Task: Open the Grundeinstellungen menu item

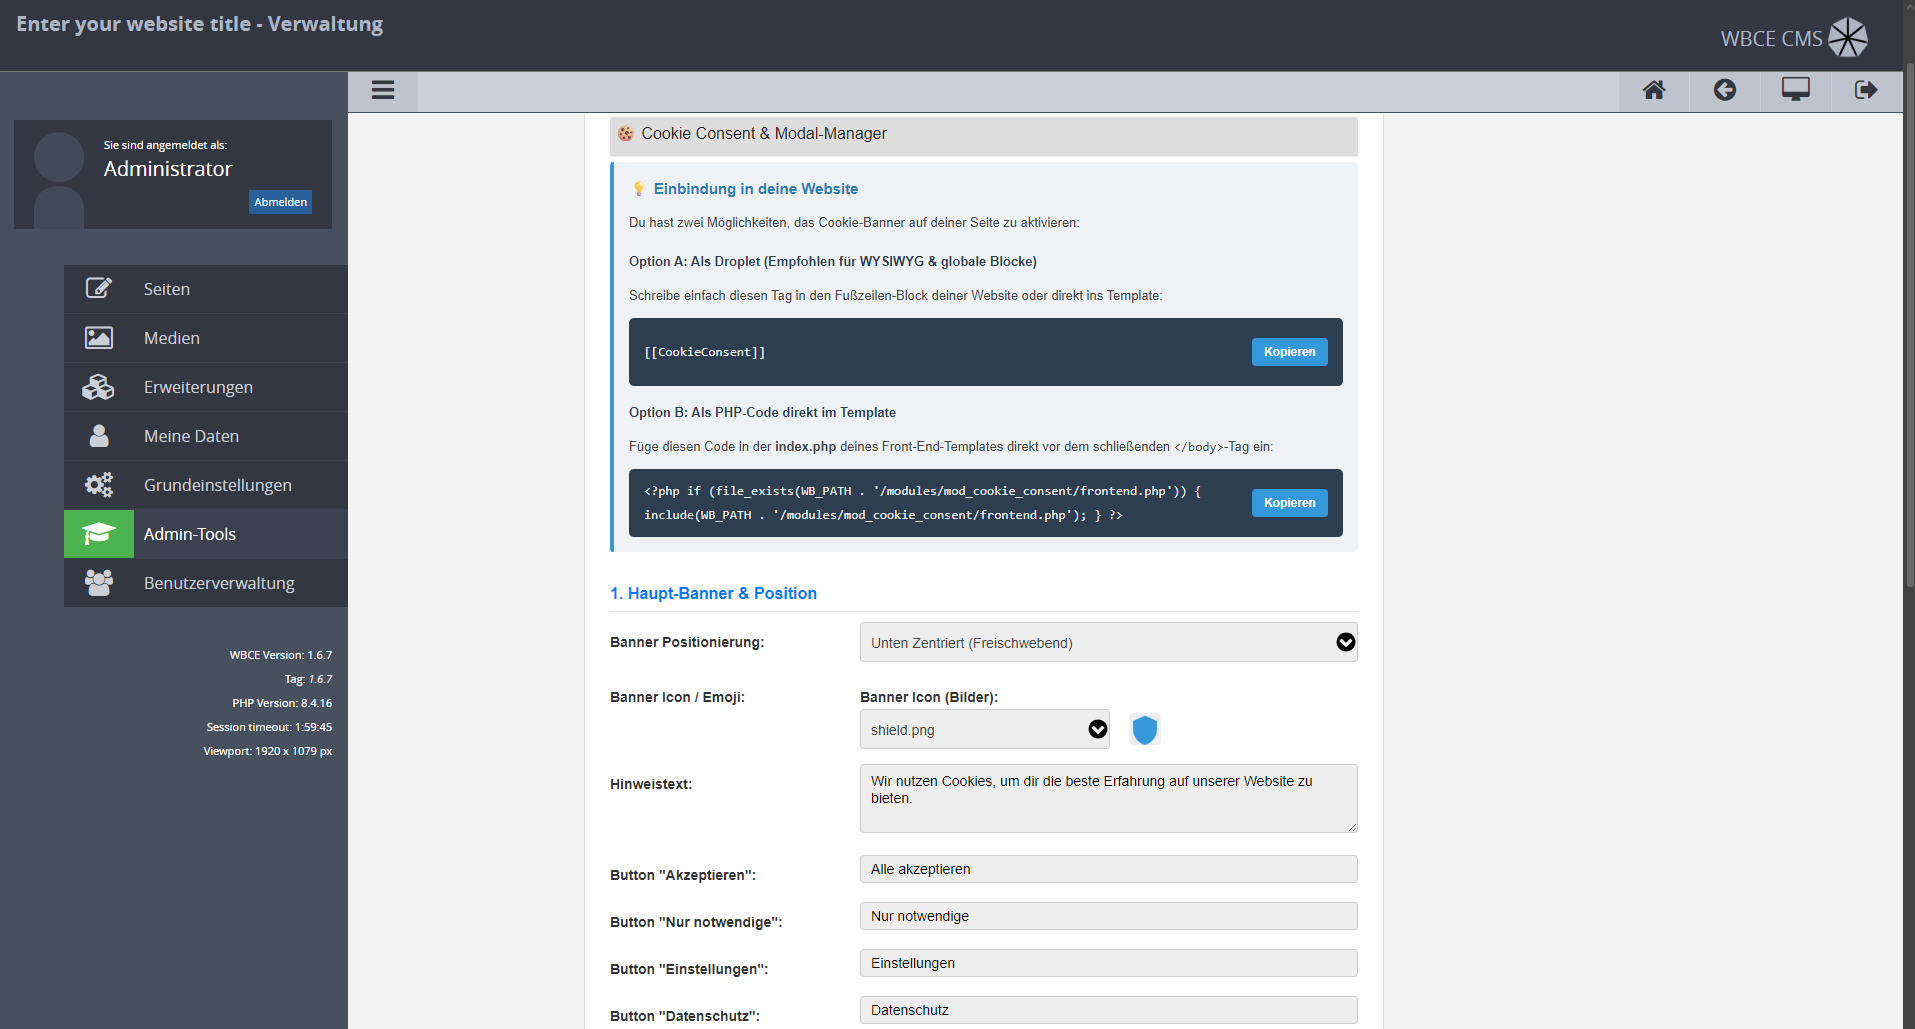Action: coord(206,485)
